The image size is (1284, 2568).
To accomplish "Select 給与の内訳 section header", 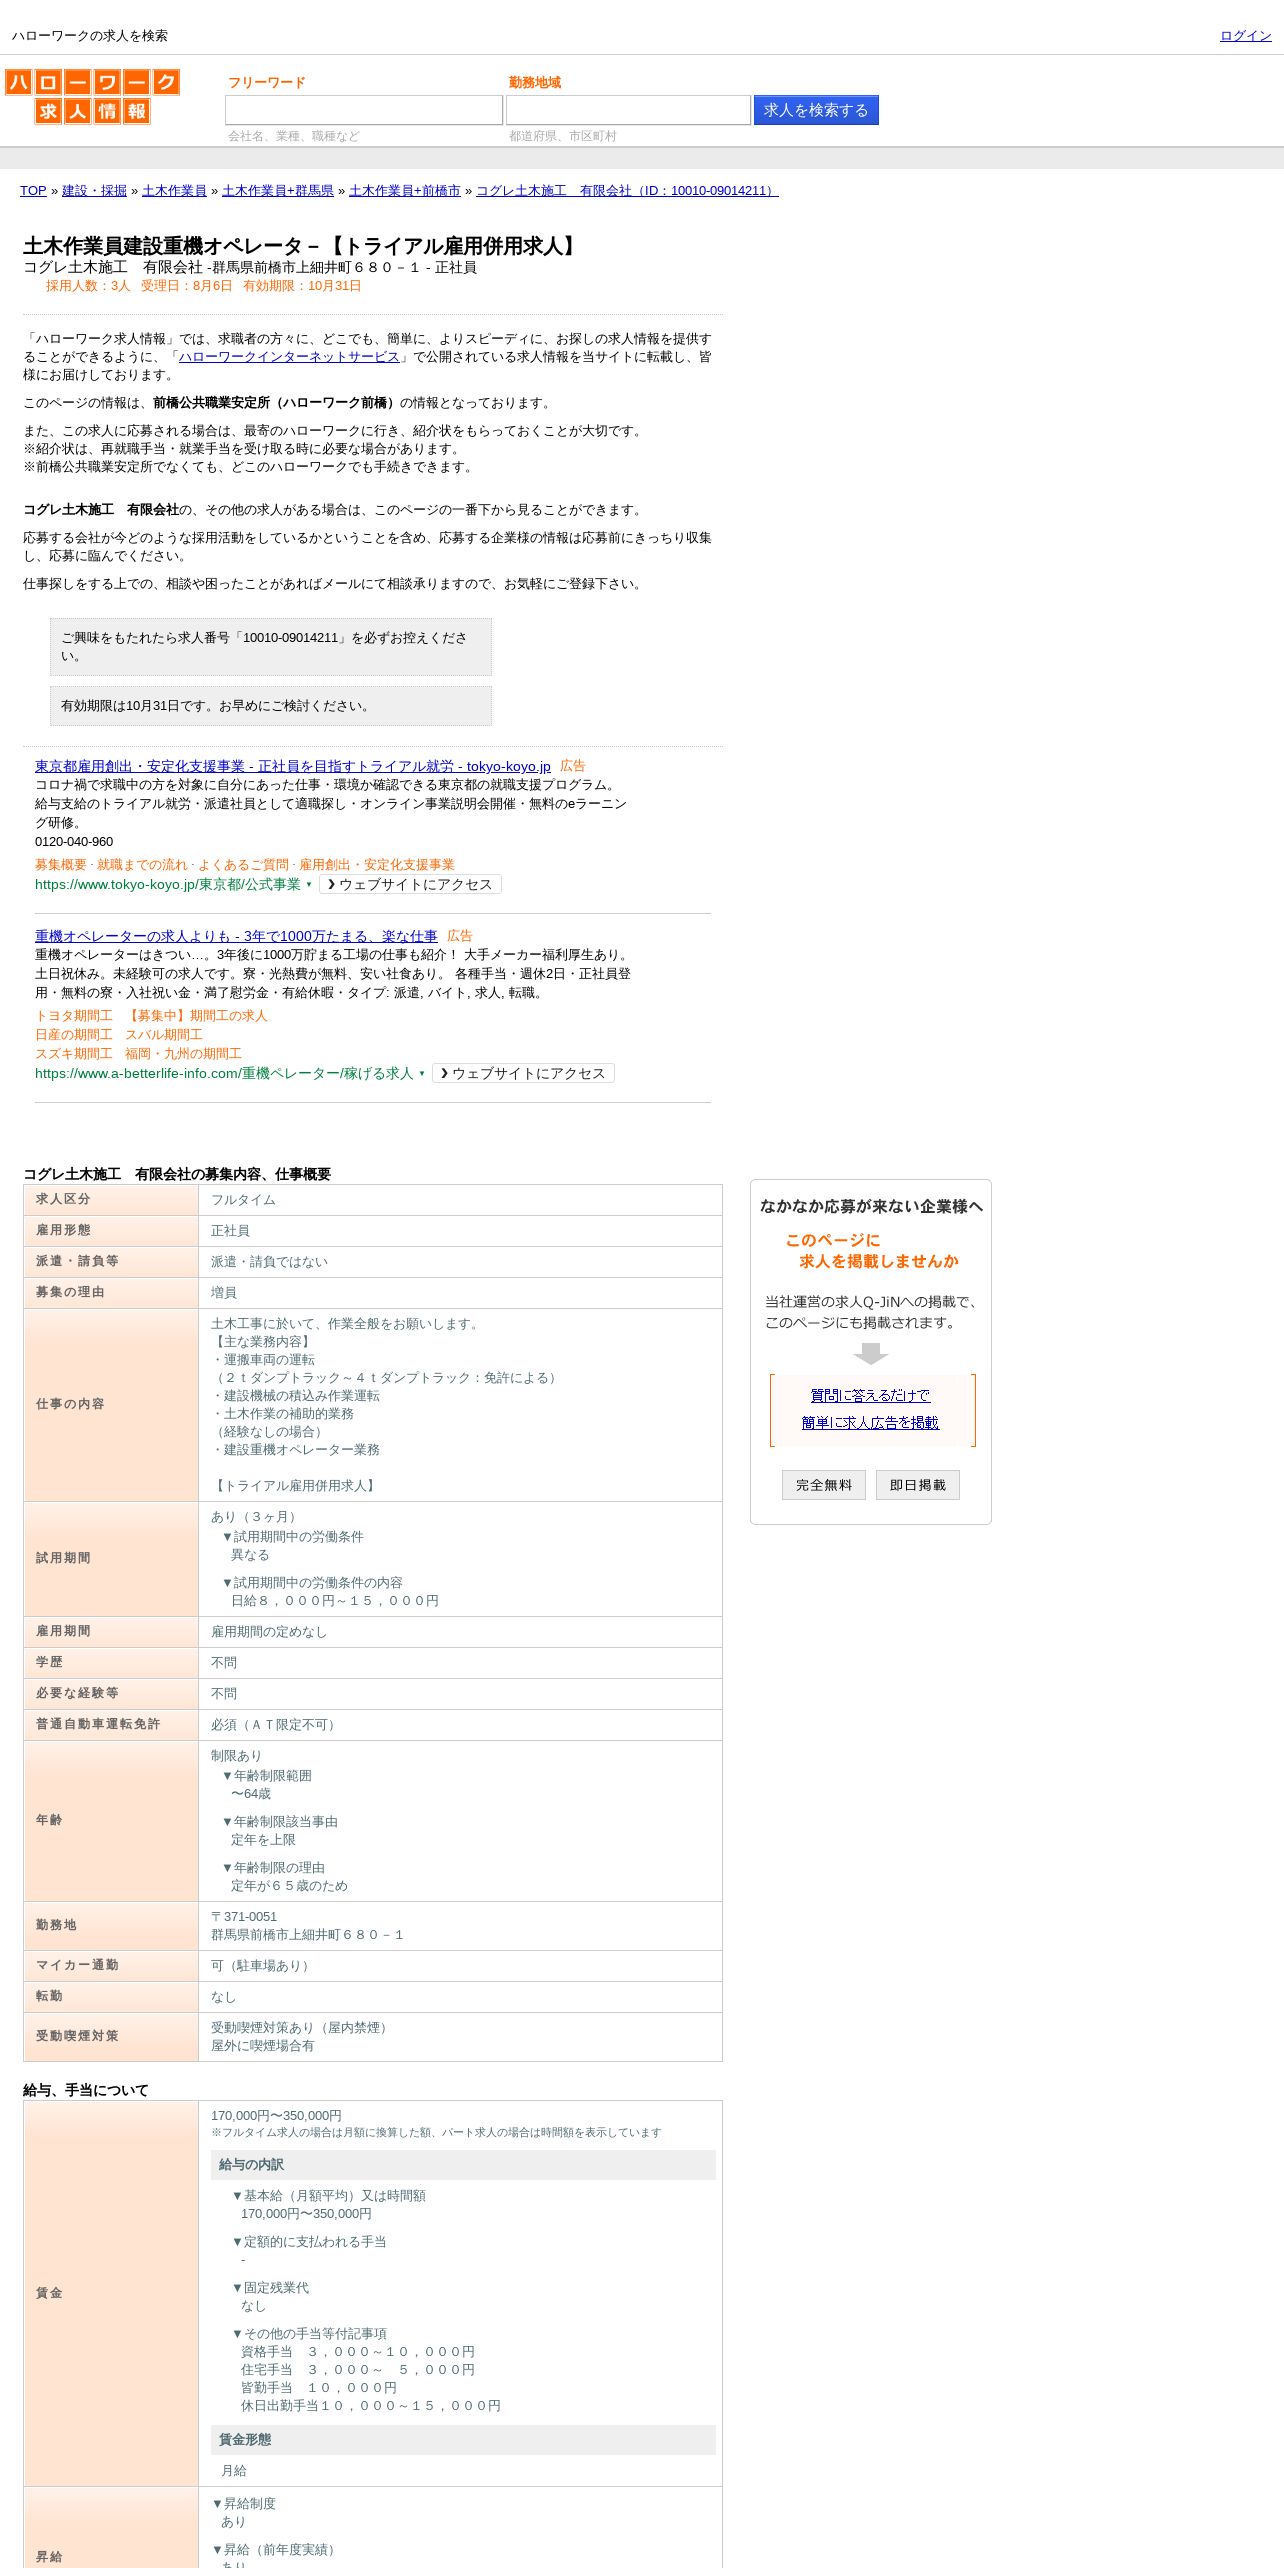I will (x=463, y=2165).
